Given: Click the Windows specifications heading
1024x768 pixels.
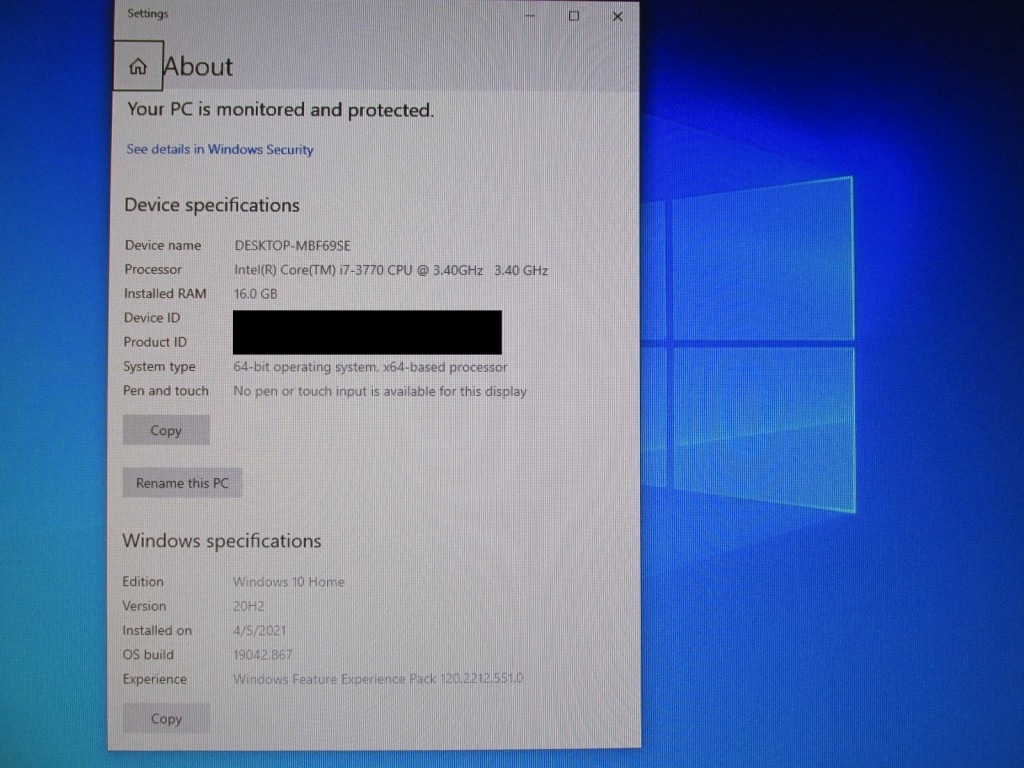Looking at the screenshot, I should click(222, 541).
